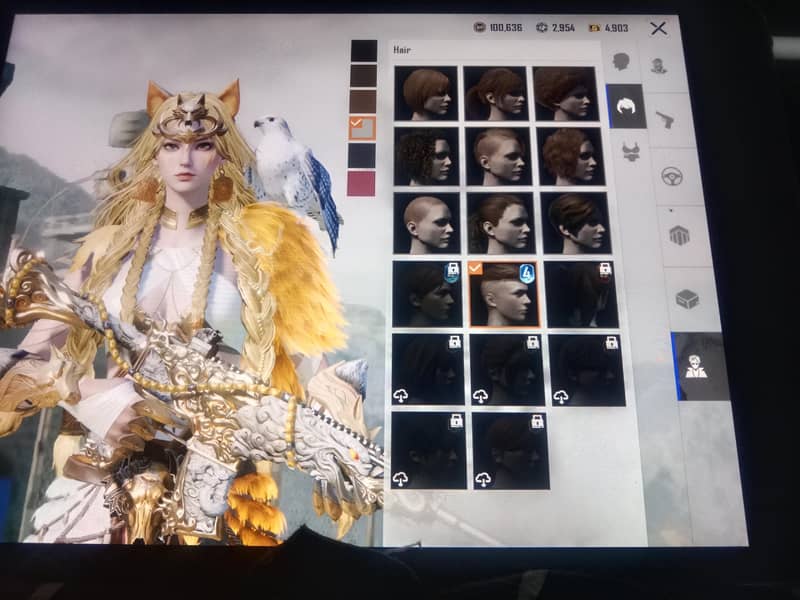
Task: Tap the download cloud on the fifth row's first hairstyle
Action: point(401,395)
